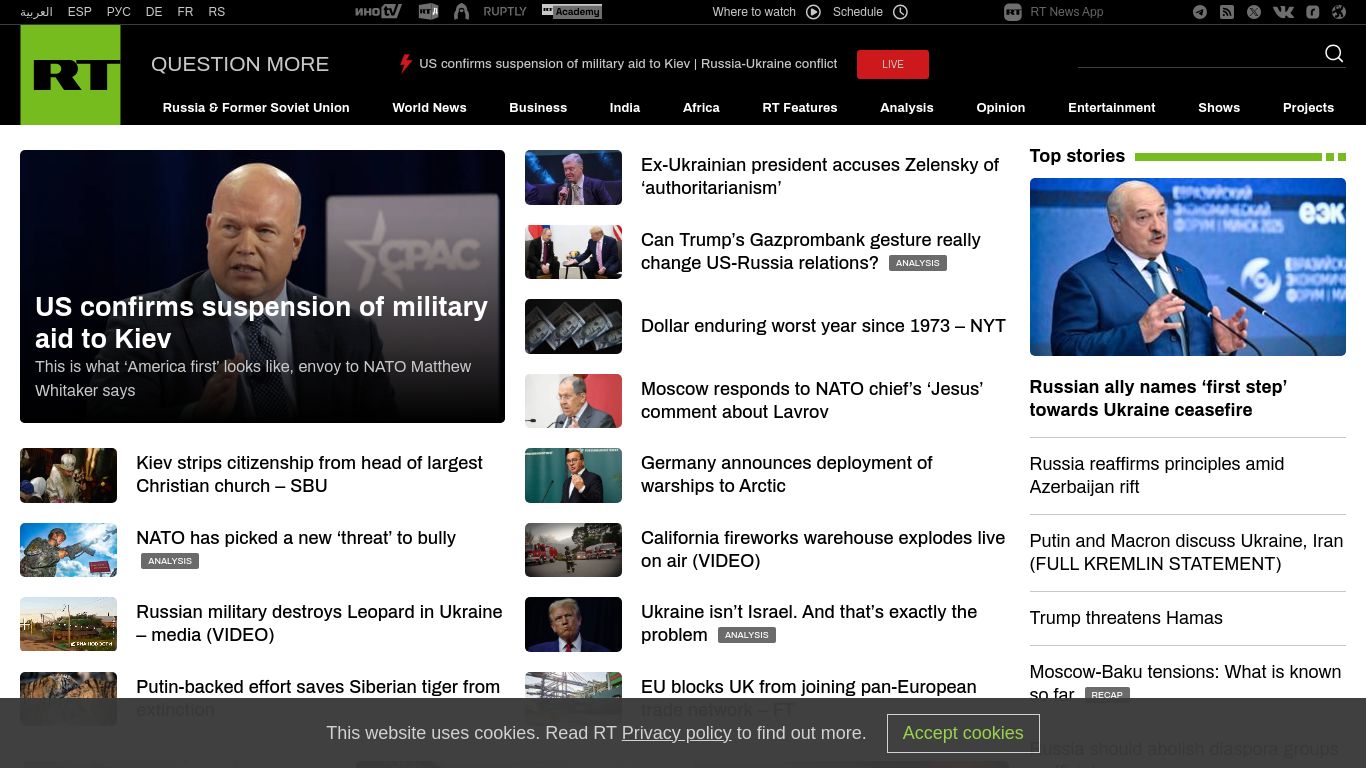Screen dimensions: 1366x768
Task: Click the last social icon in the top bar
Action: (1339, 12)
